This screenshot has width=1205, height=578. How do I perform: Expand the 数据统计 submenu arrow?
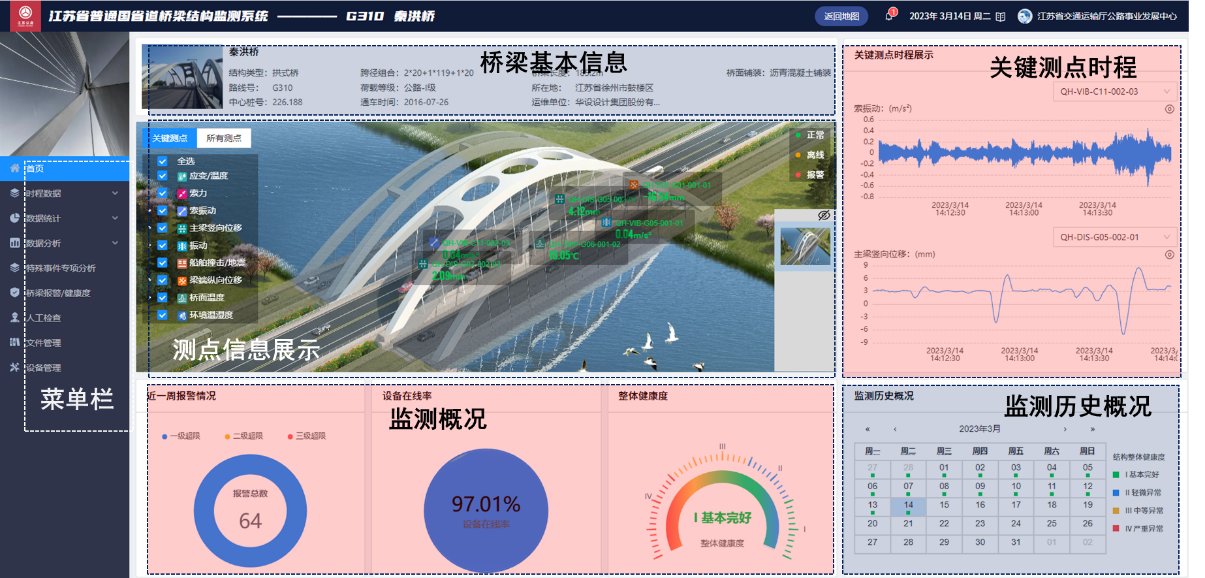[x=115, y=218]
